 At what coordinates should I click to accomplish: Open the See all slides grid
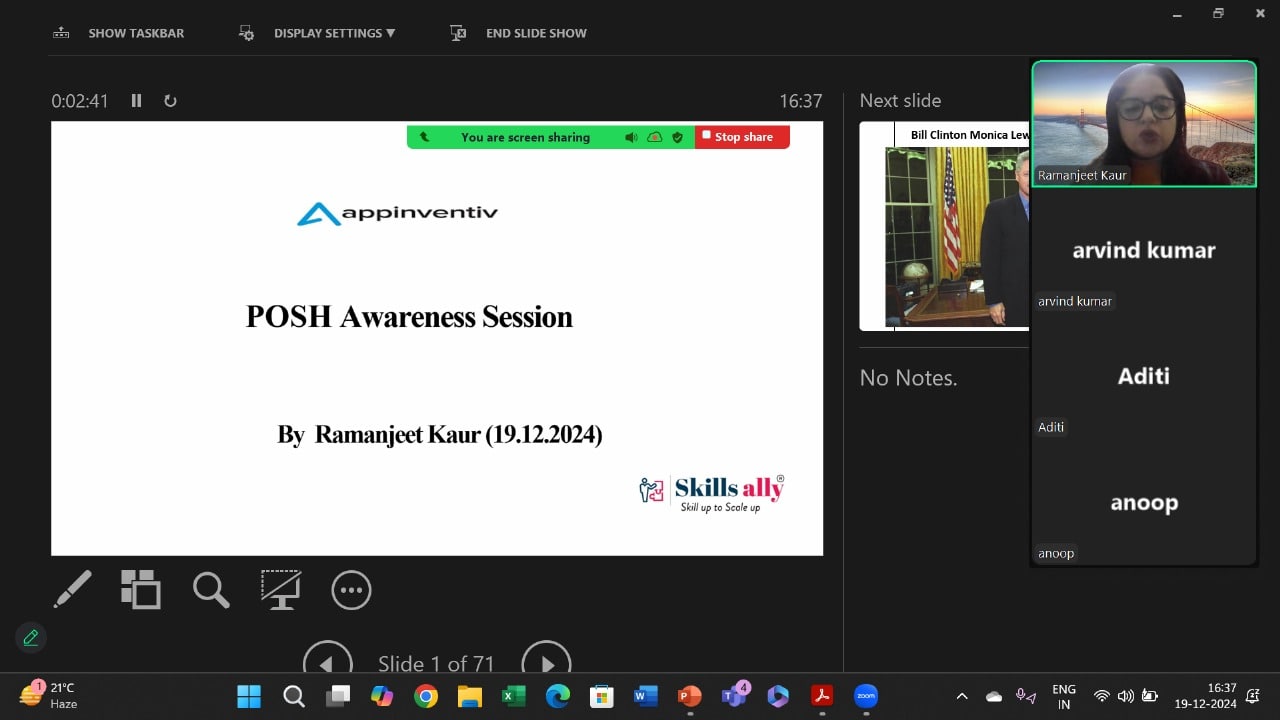coord(140,590)
